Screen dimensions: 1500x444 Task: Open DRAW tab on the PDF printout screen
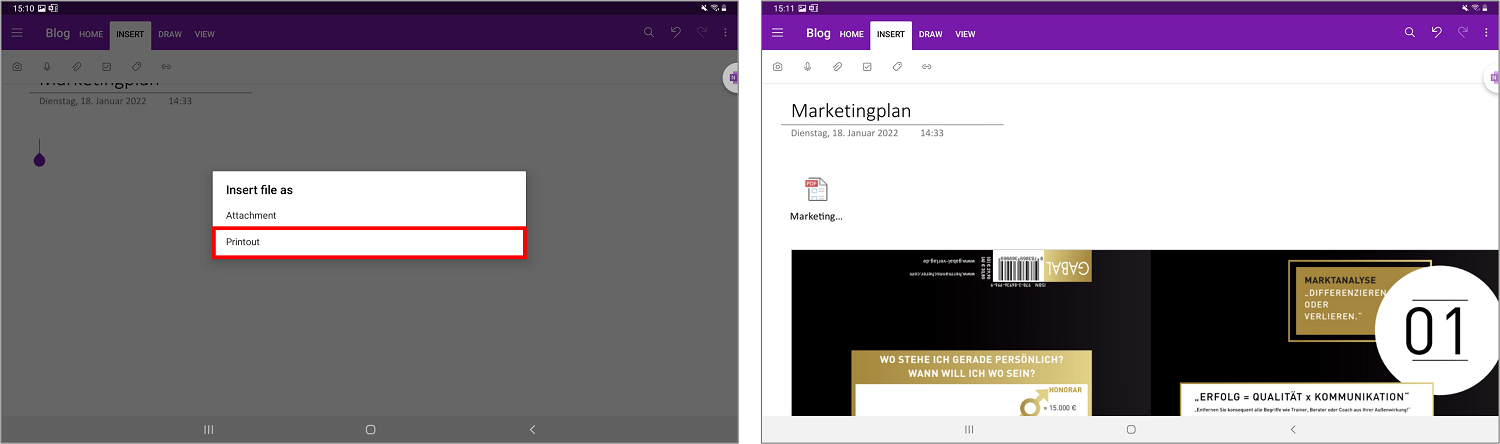point(931,34)
